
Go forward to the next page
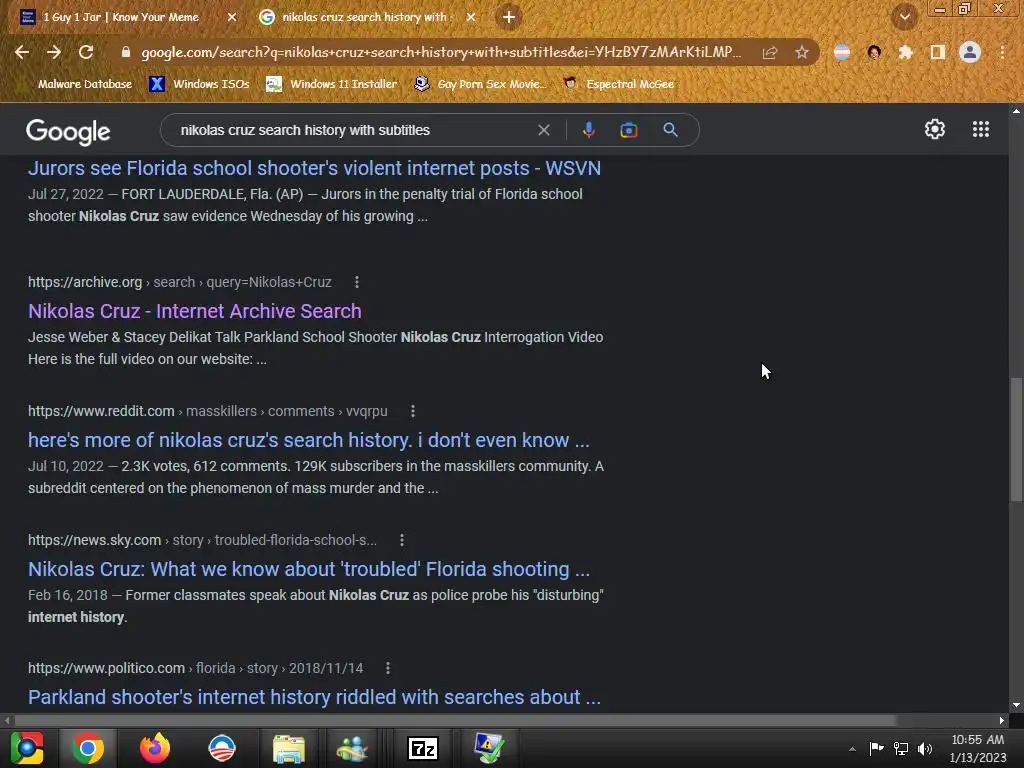tap(54, 52)
